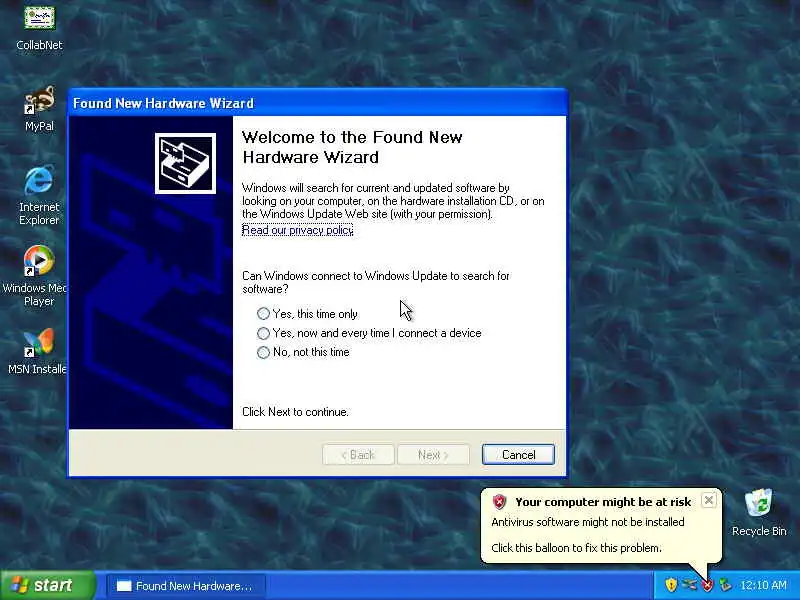Click the Next button in wizard
800x600 pixels.
(x=433, y=455)
